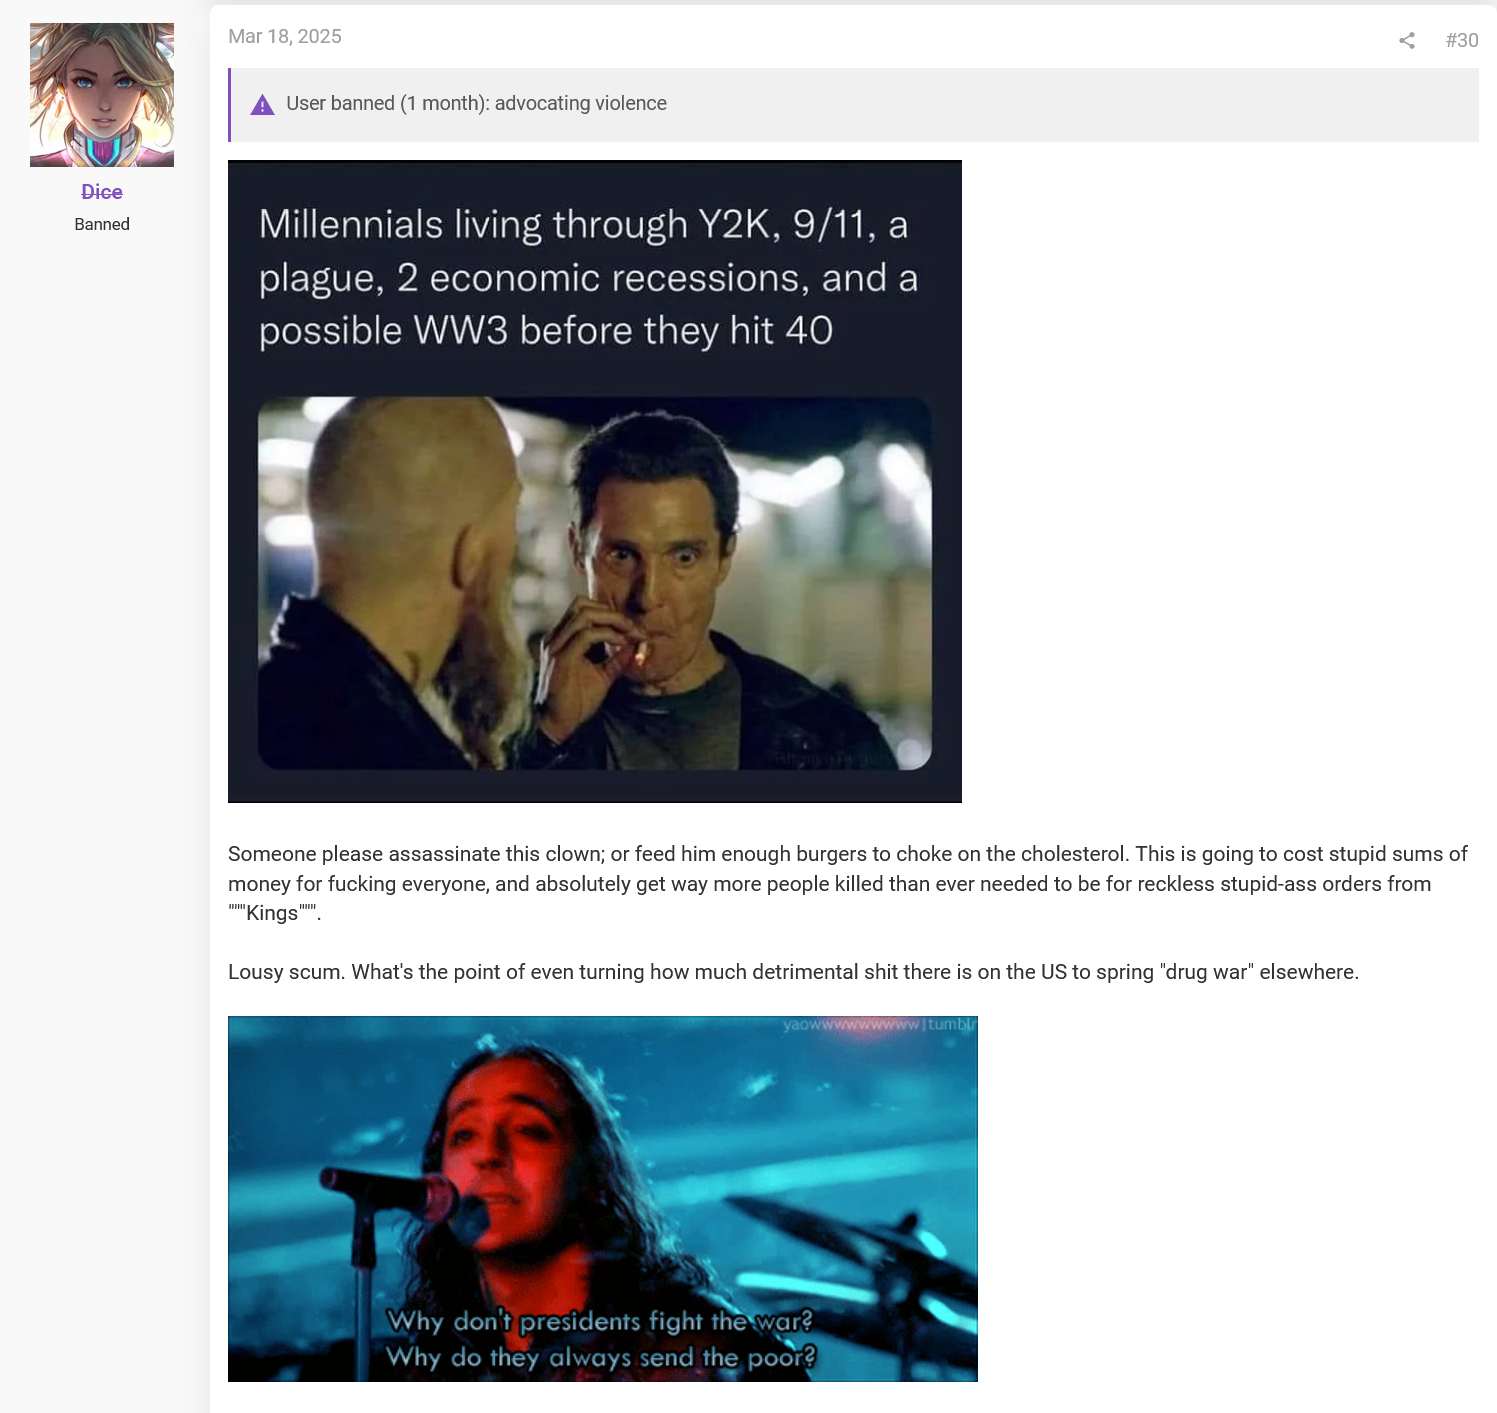Image resolution: width=1497 pixels, height=1413 pixels.
Task: Click the 'Why do they always send the poor?' line
Action: pos(601,1357)
